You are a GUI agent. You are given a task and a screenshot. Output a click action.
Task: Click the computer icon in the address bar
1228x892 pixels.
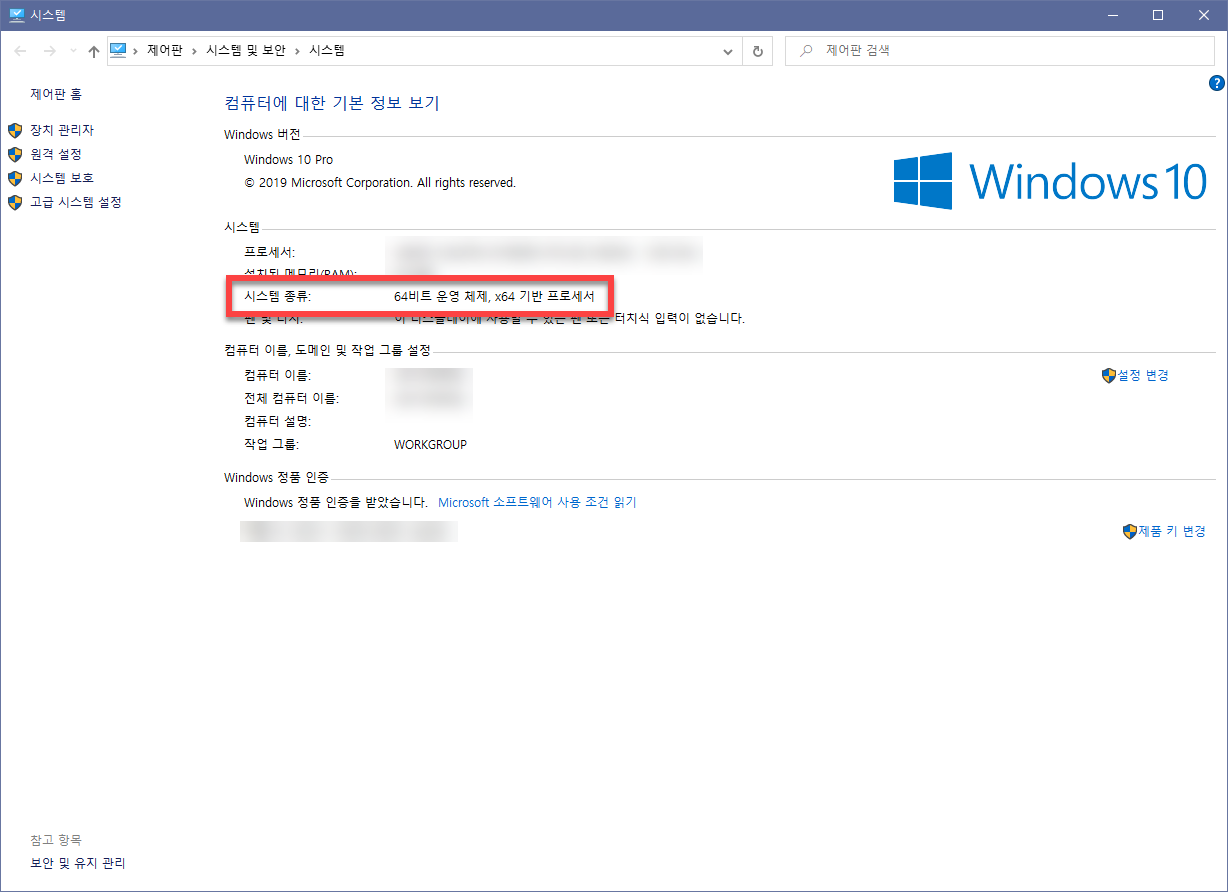tap(119, 50)
